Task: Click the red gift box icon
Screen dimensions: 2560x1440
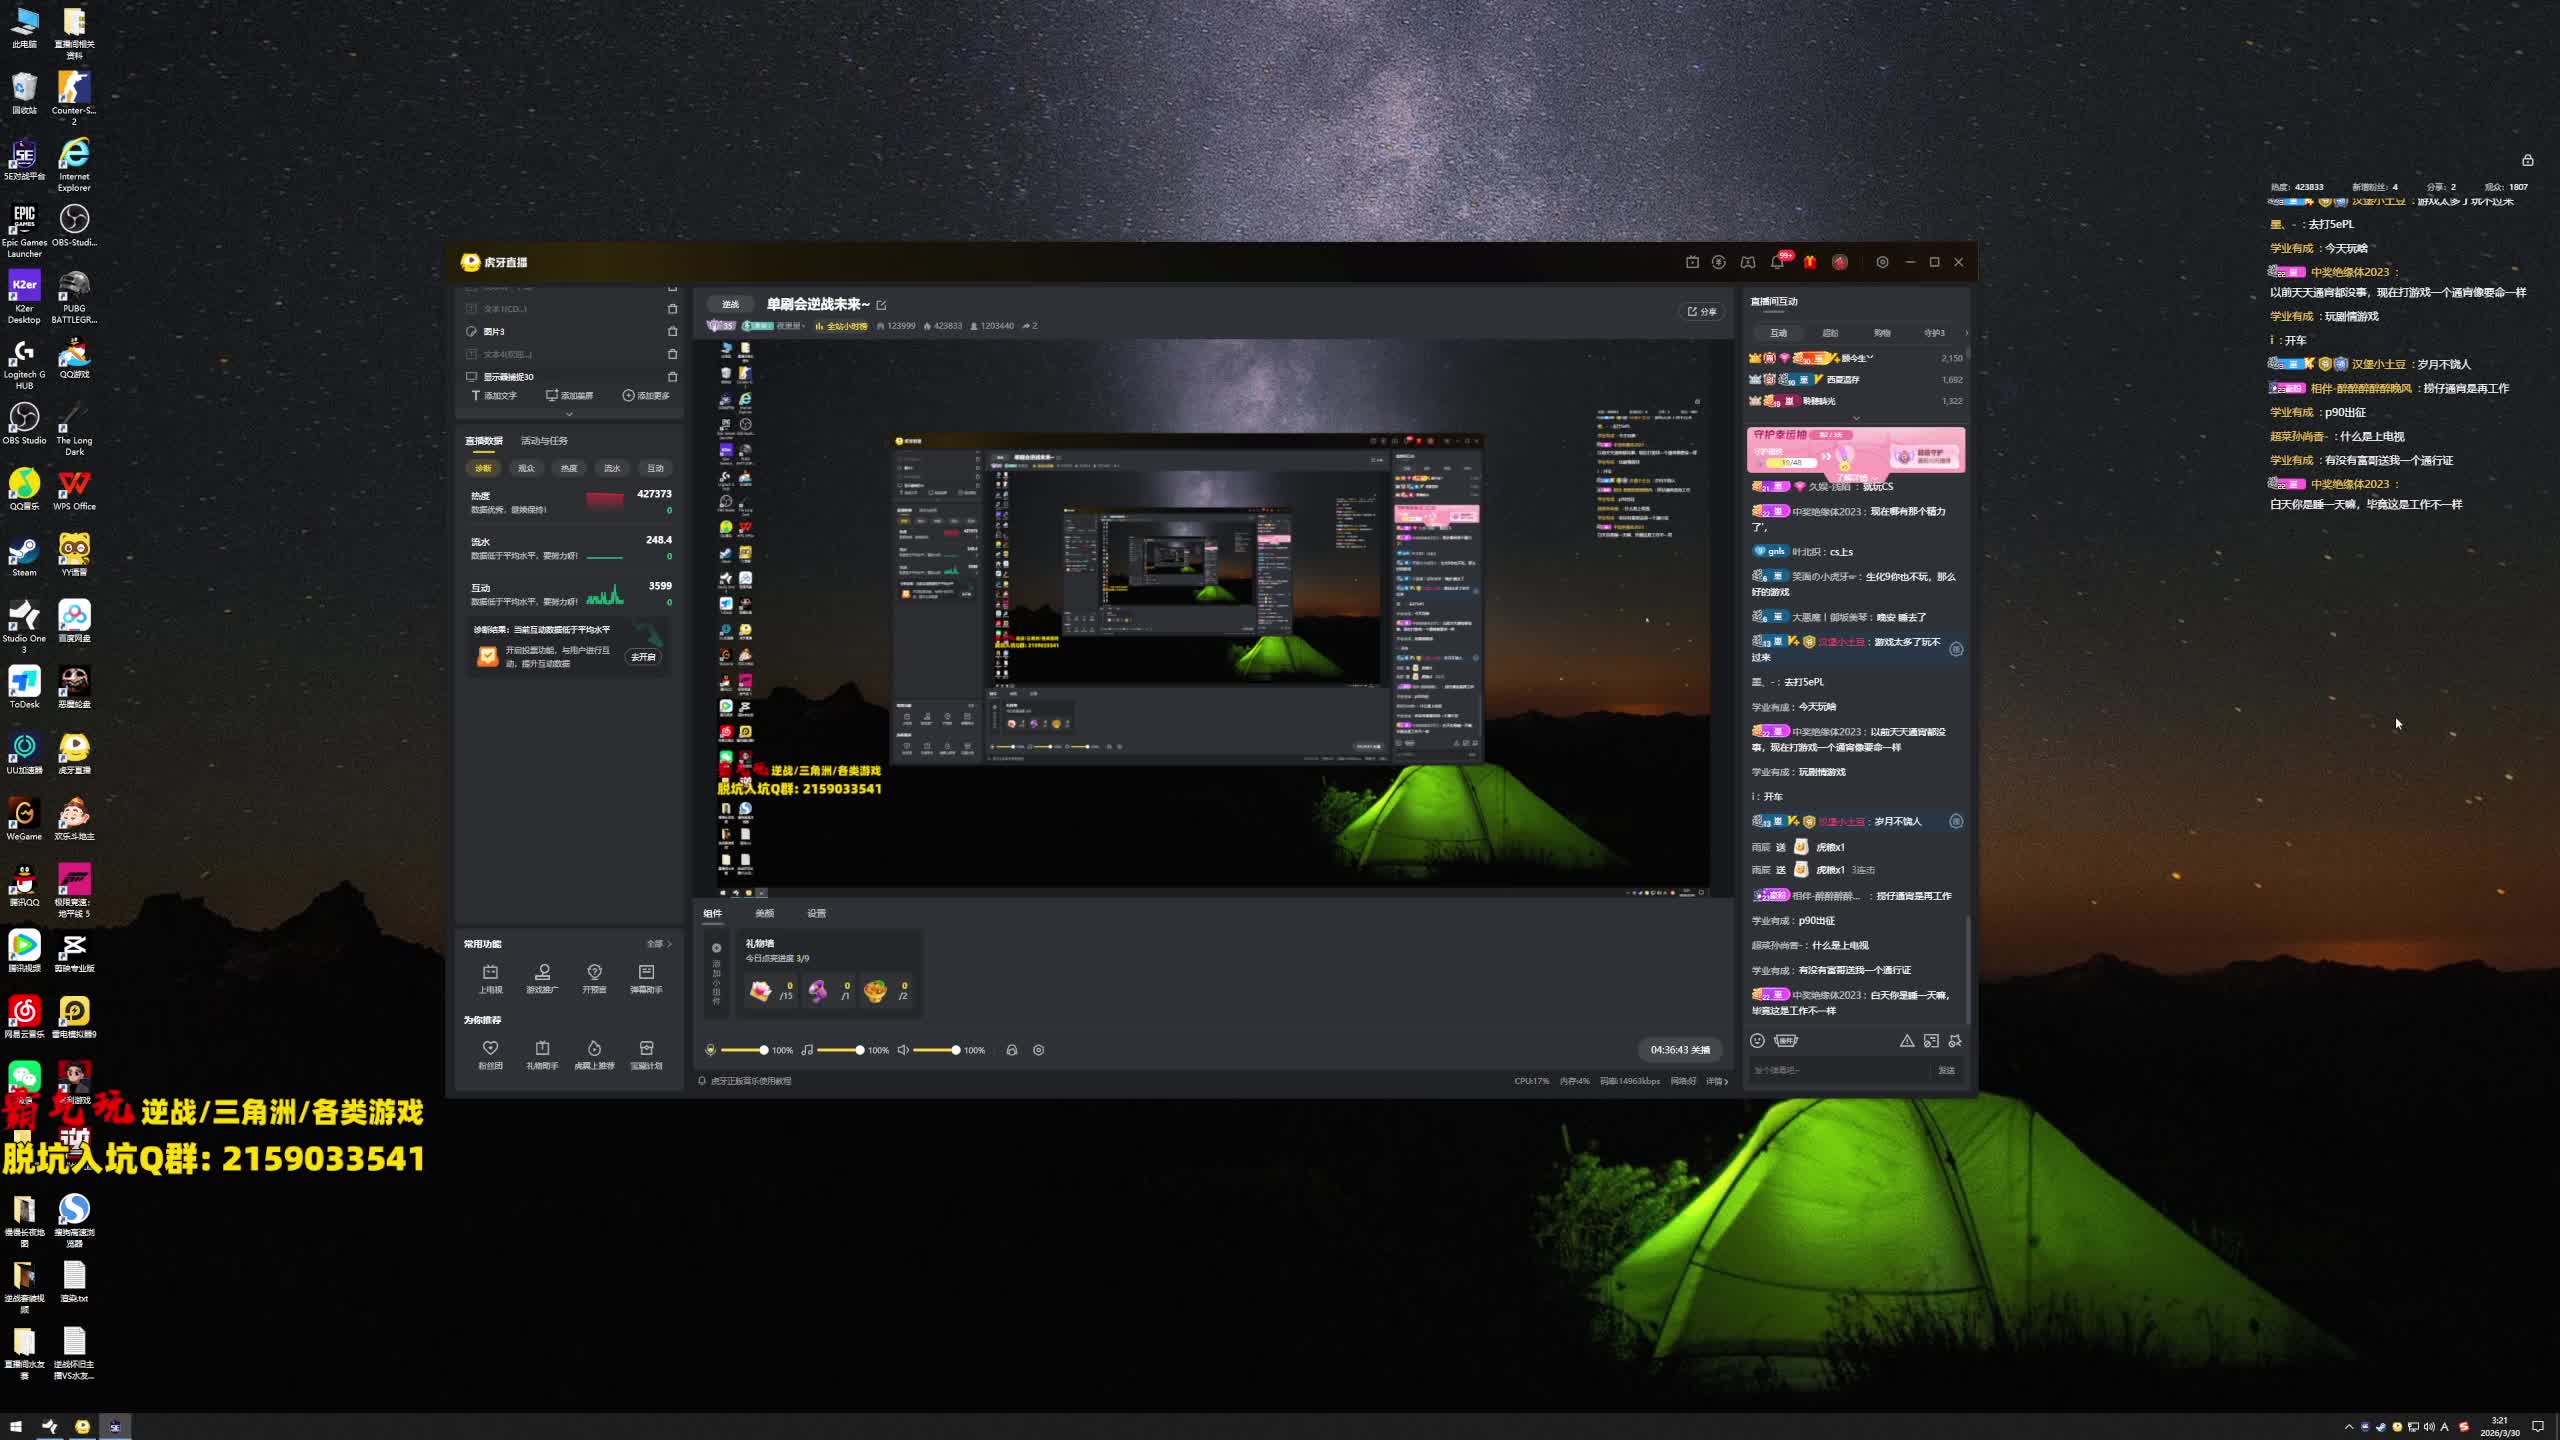Action: click(x=1810, y=262)
